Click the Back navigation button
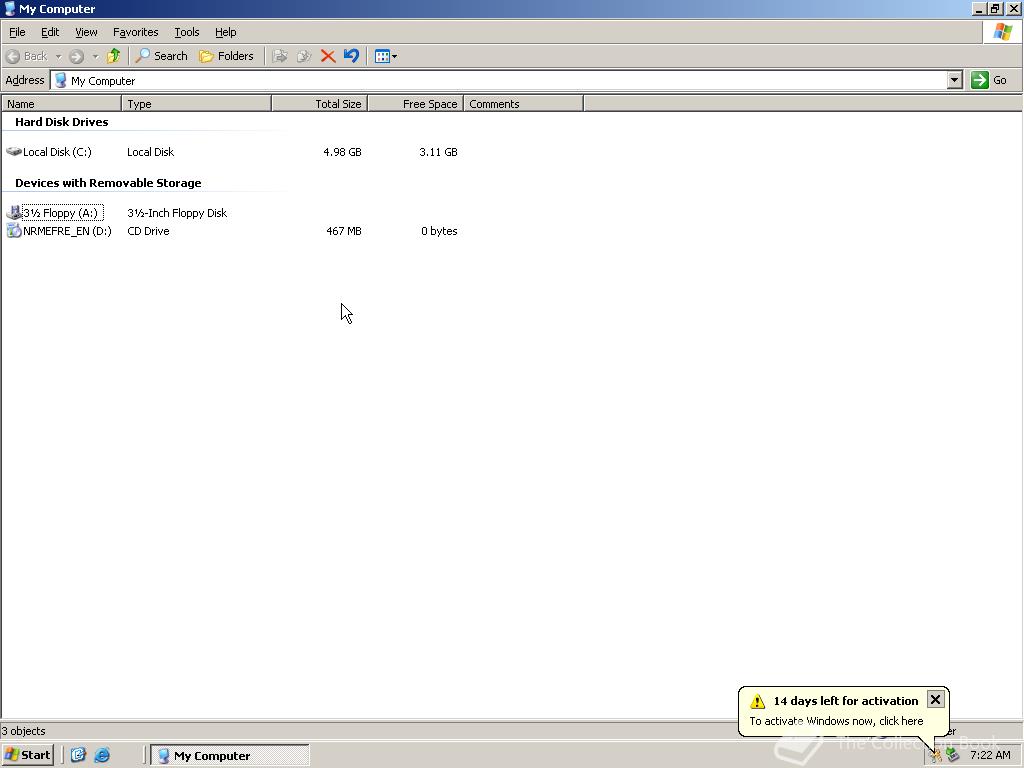 pyautogui.click(x=26, y=56)
